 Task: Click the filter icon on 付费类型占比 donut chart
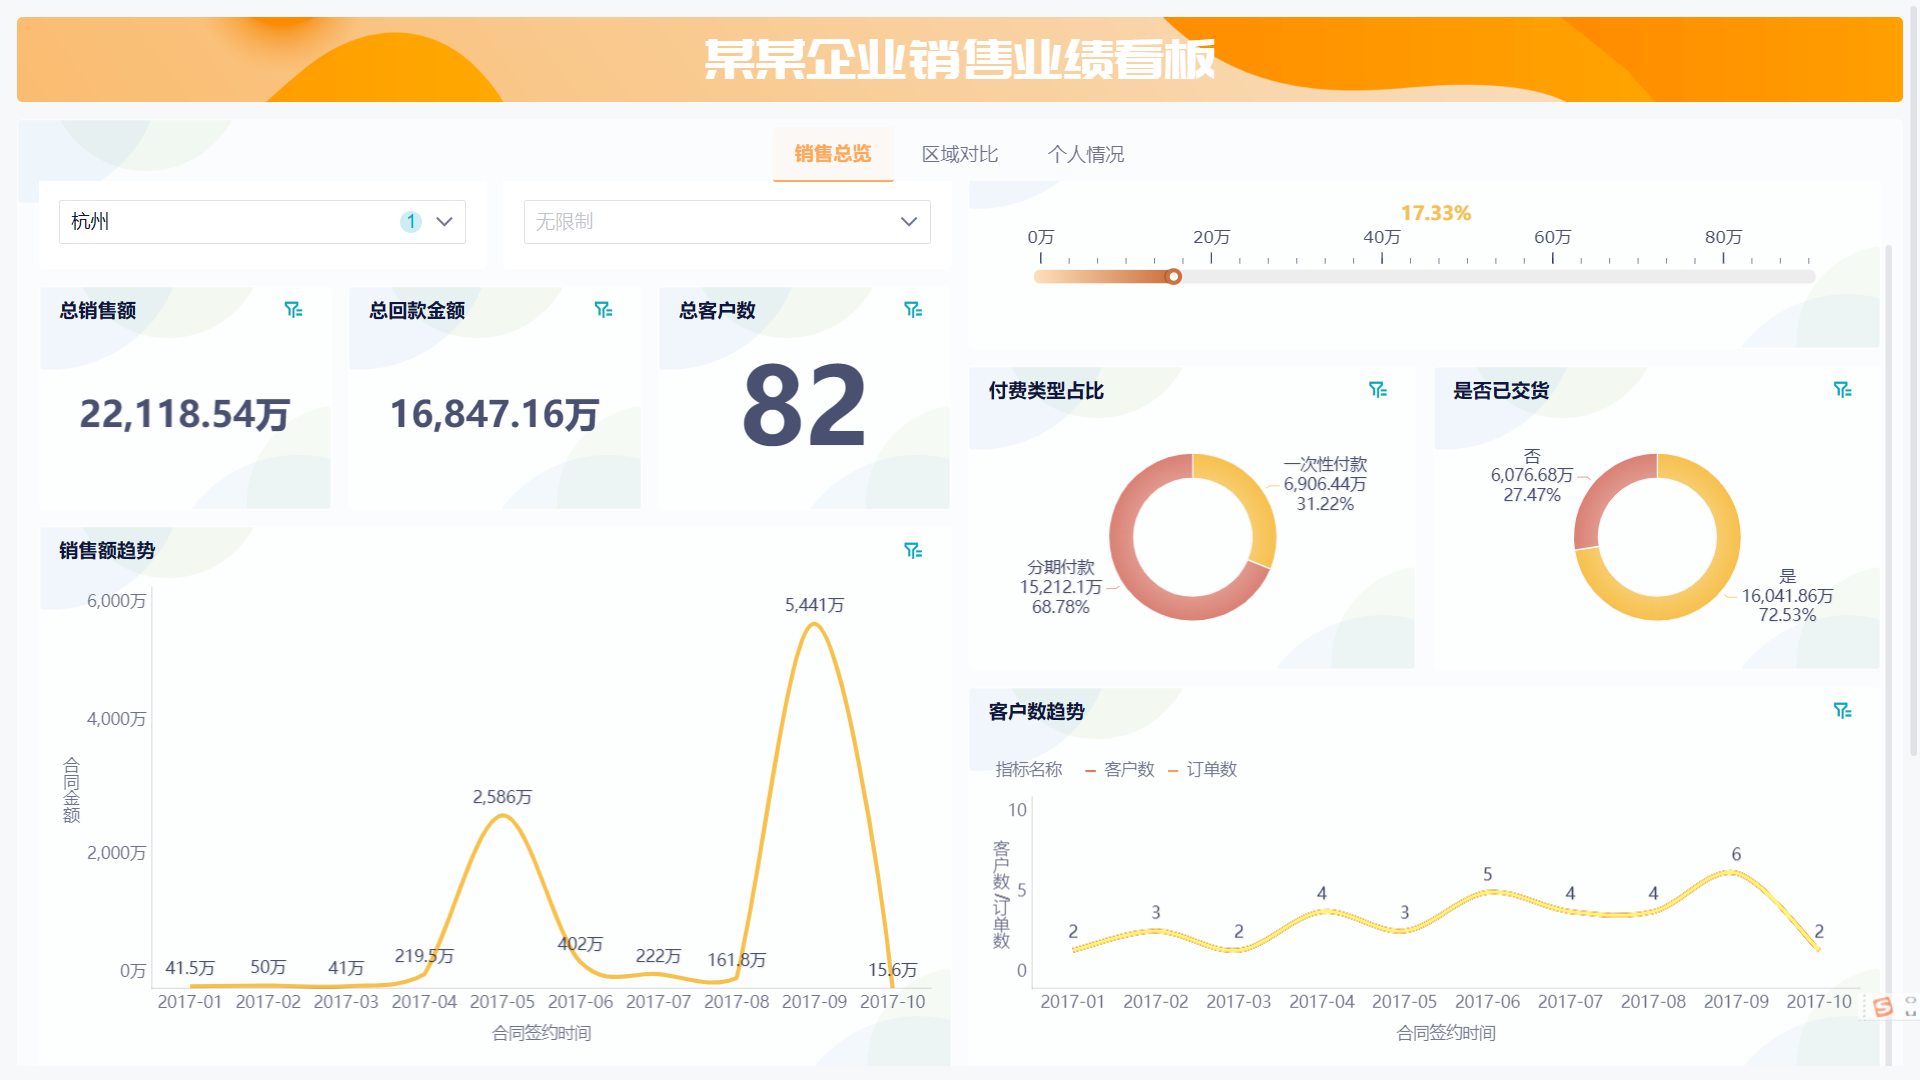click(x=1379, y=390)
